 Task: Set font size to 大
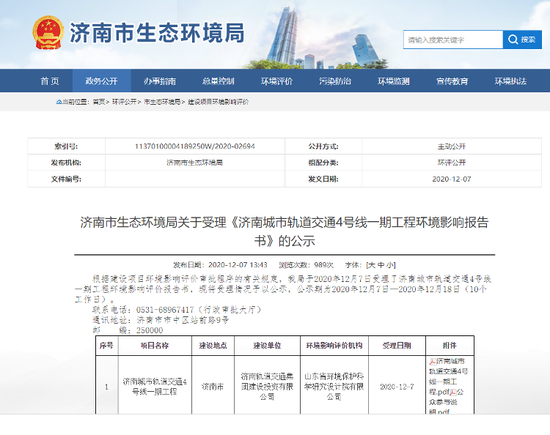[372, 265]
